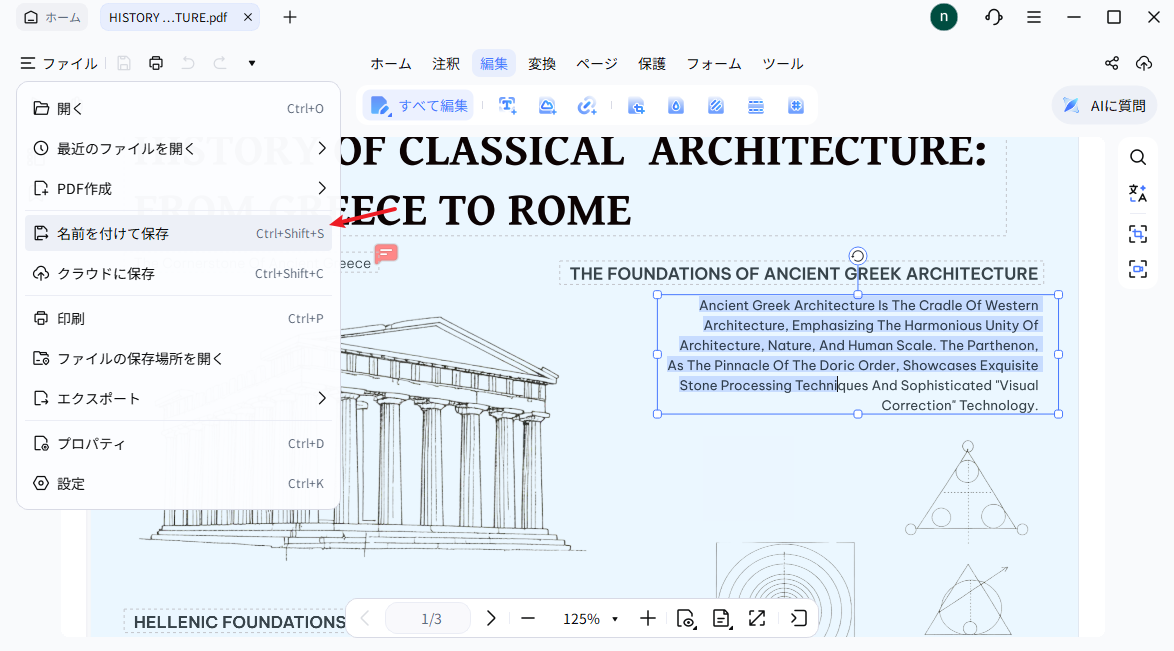
Task: Select the add image tool icon
Action: (x=547, y=106)
